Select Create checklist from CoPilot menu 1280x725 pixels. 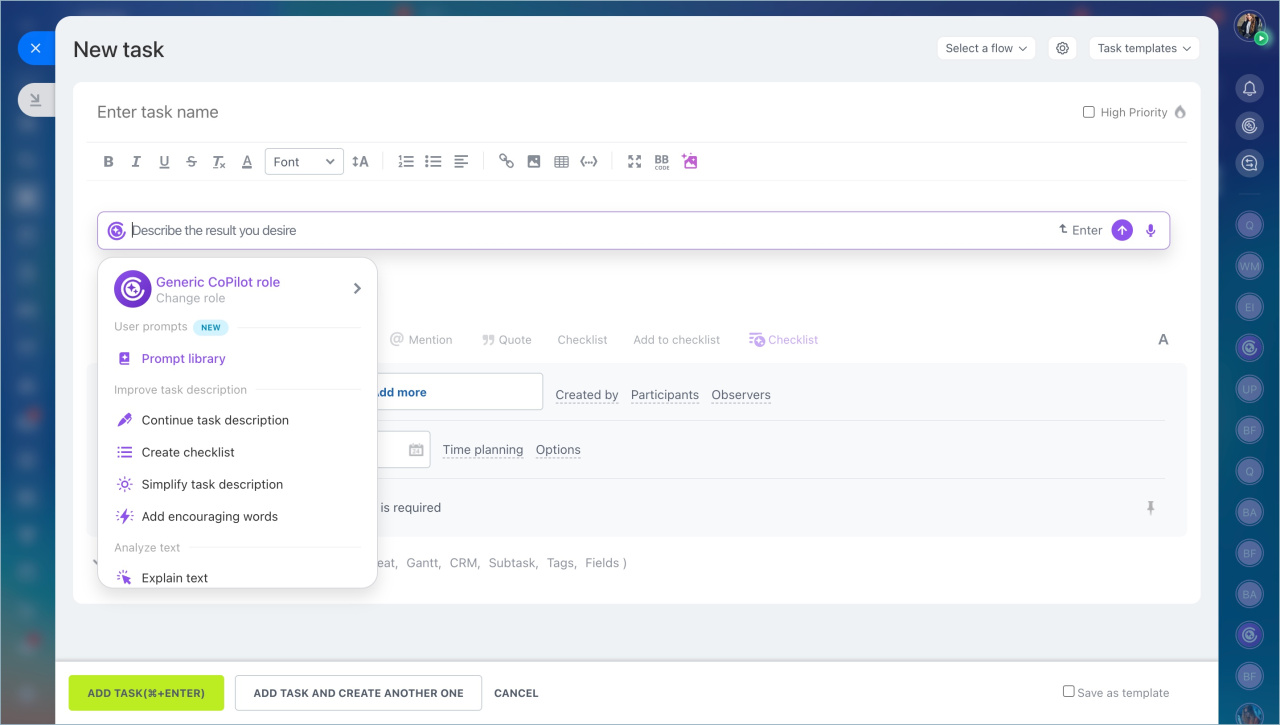188,452
